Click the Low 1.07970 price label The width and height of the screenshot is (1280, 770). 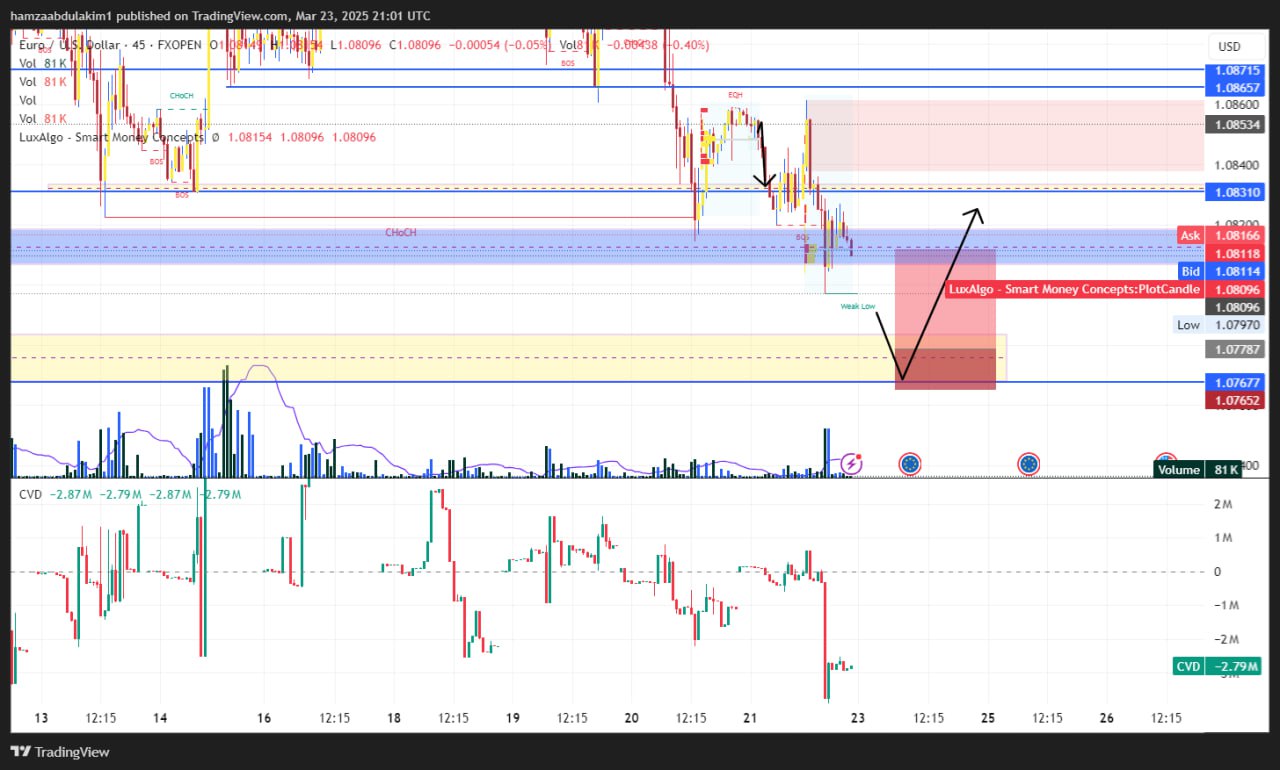click(x=1220, y=325)
